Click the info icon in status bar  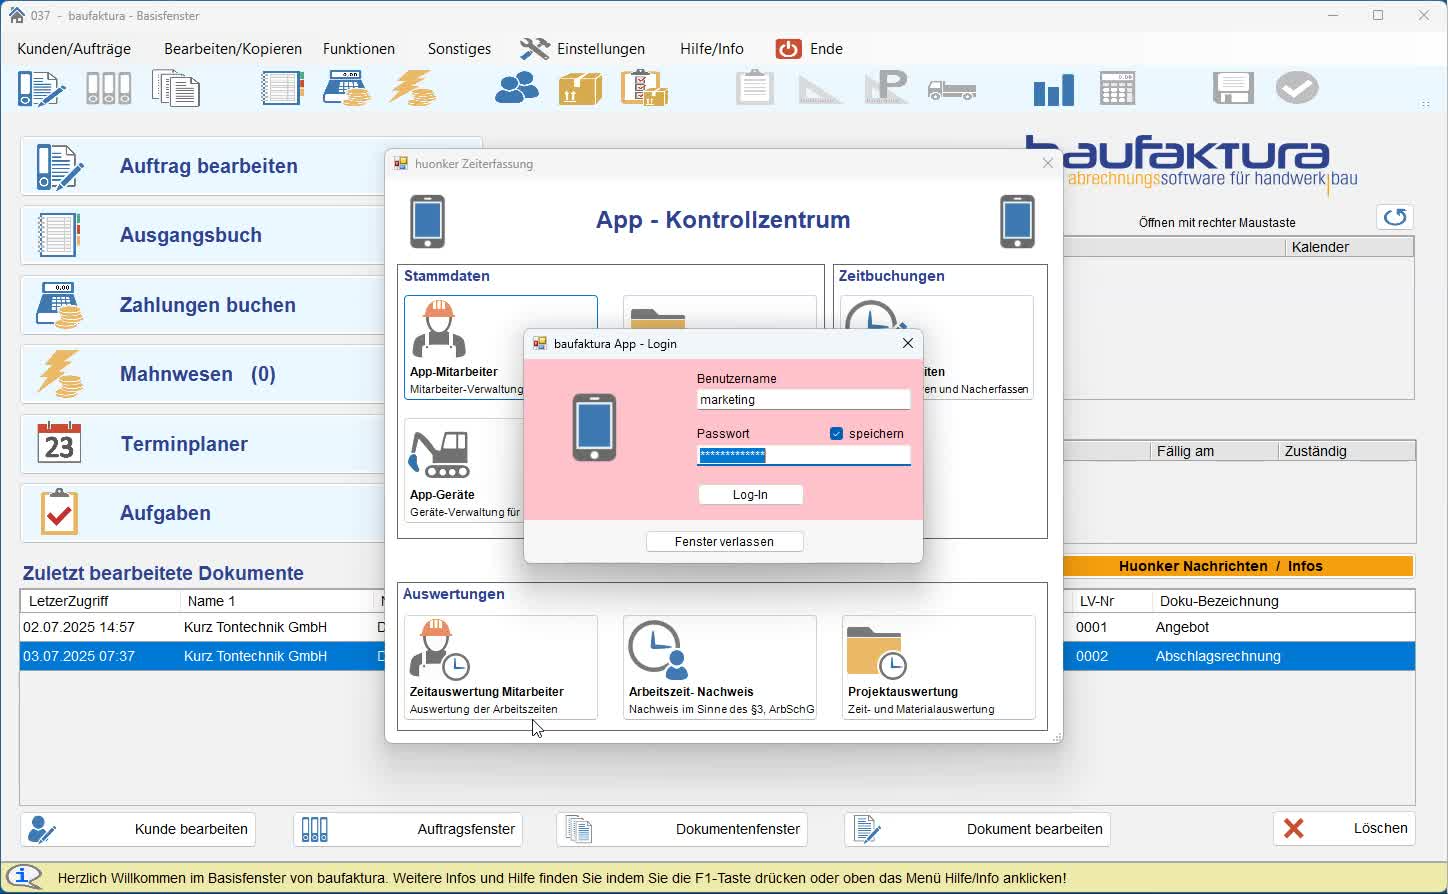[x=25, y=877]
